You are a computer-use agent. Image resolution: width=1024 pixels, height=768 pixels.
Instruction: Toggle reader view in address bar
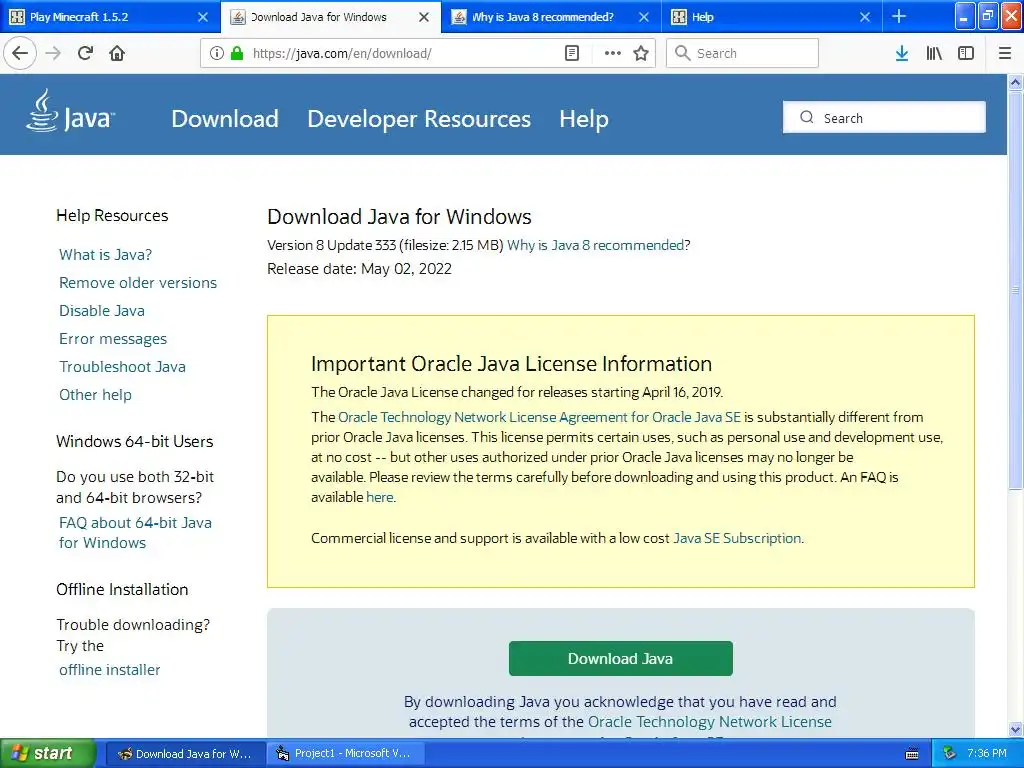(x=572, y=53)
